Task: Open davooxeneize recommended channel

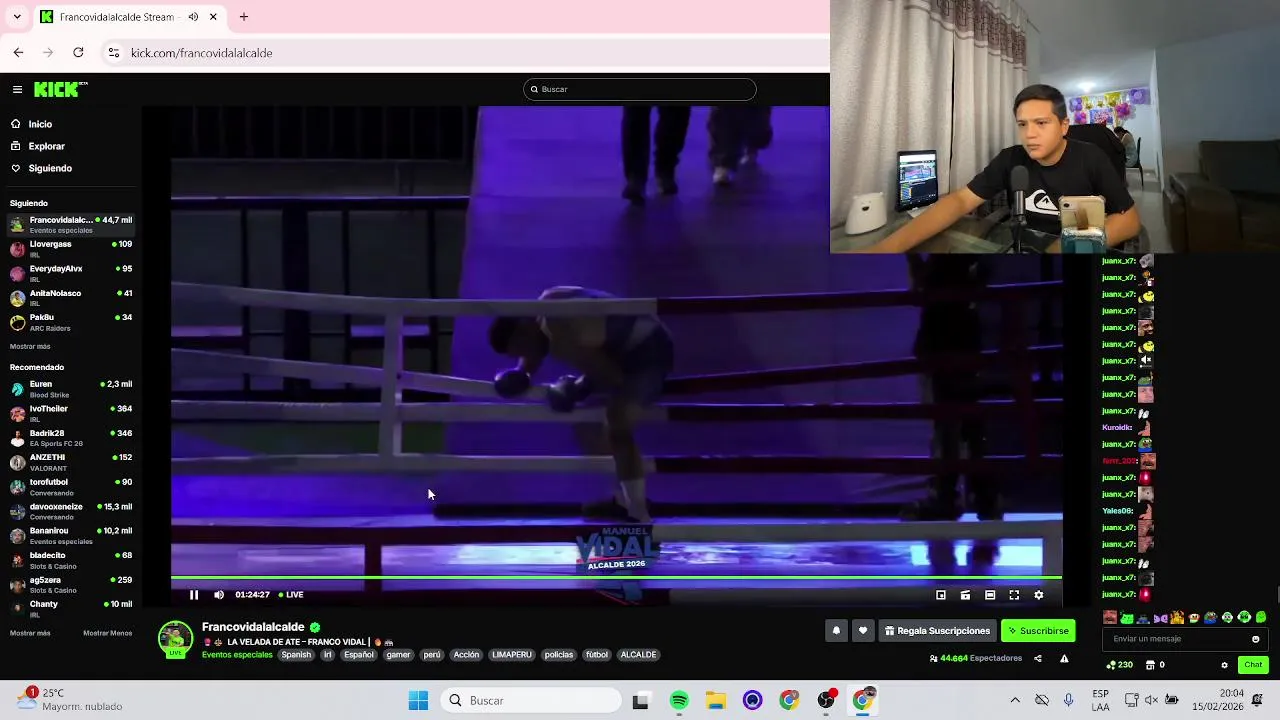Action: [70, 511]
